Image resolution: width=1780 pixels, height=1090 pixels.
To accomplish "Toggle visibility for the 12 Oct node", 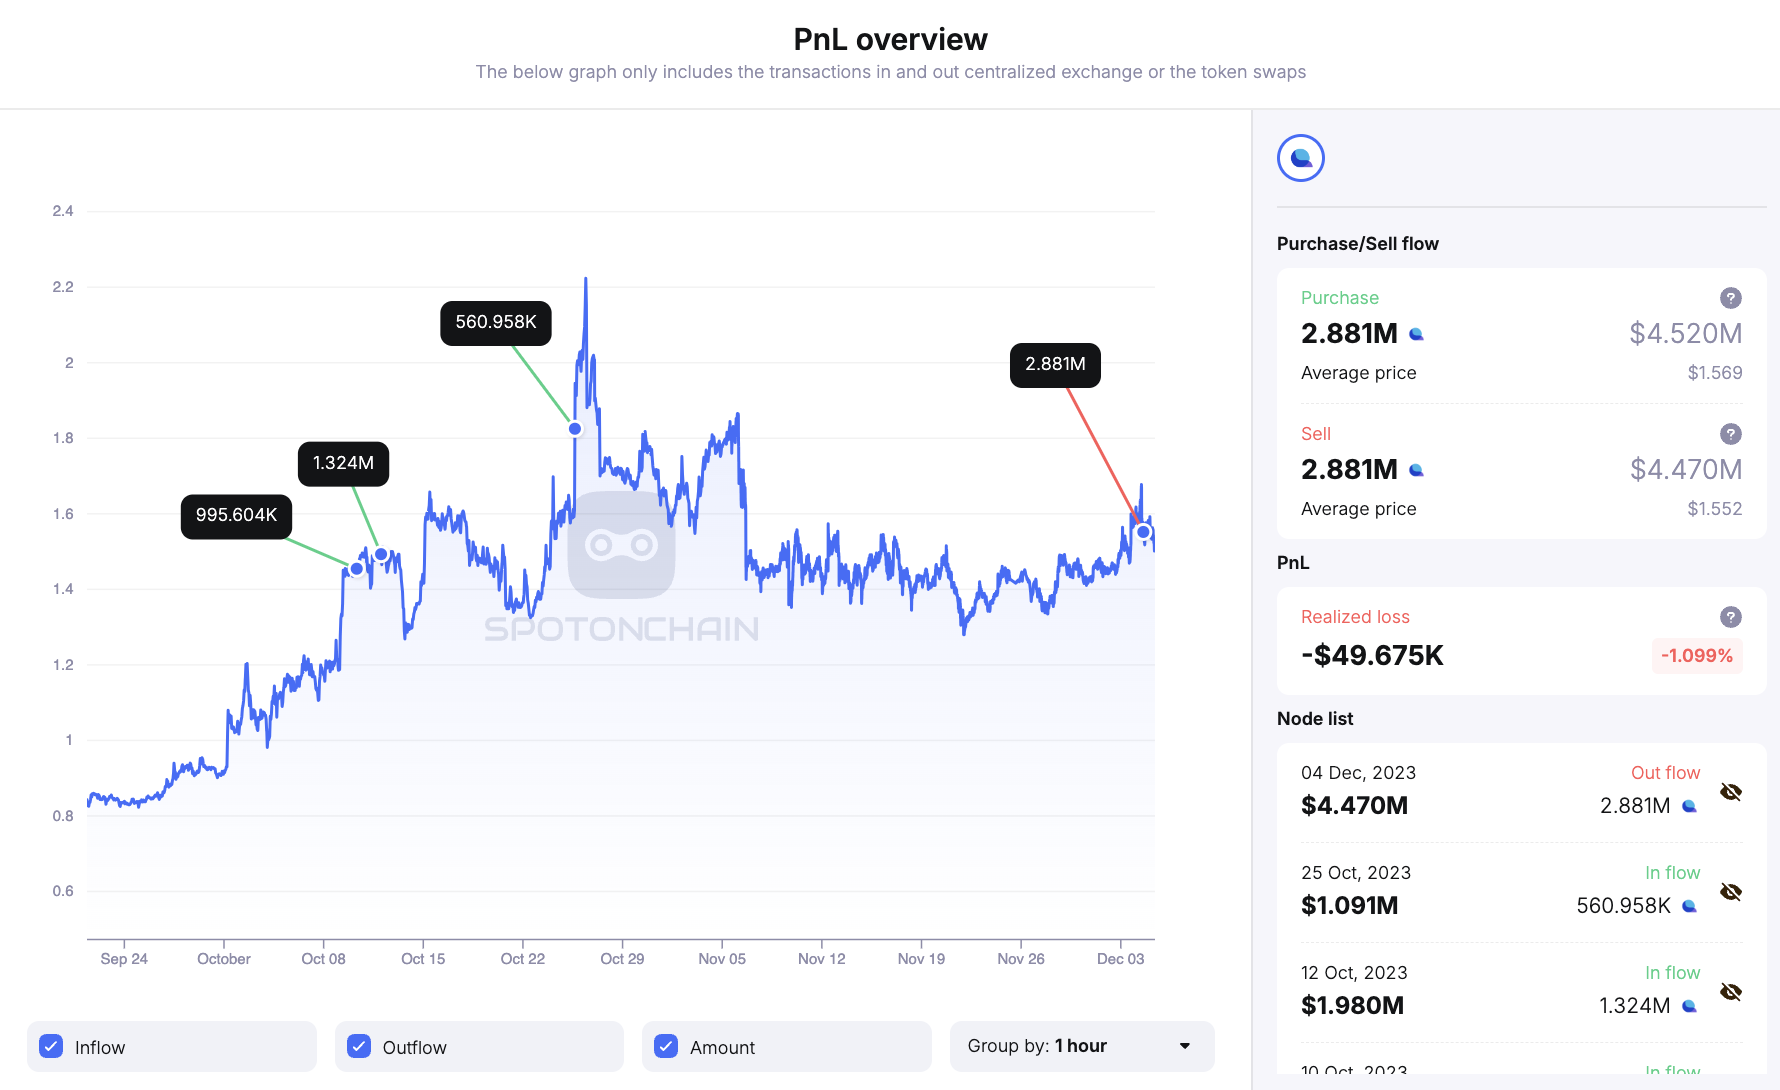I will 1729,991.
